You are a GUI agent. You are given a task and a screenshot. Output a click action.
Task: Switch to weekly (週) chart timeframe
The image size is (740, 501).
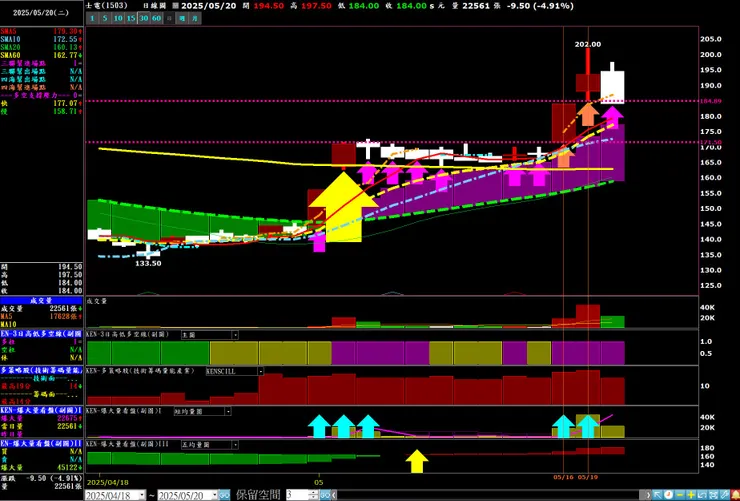182,18
